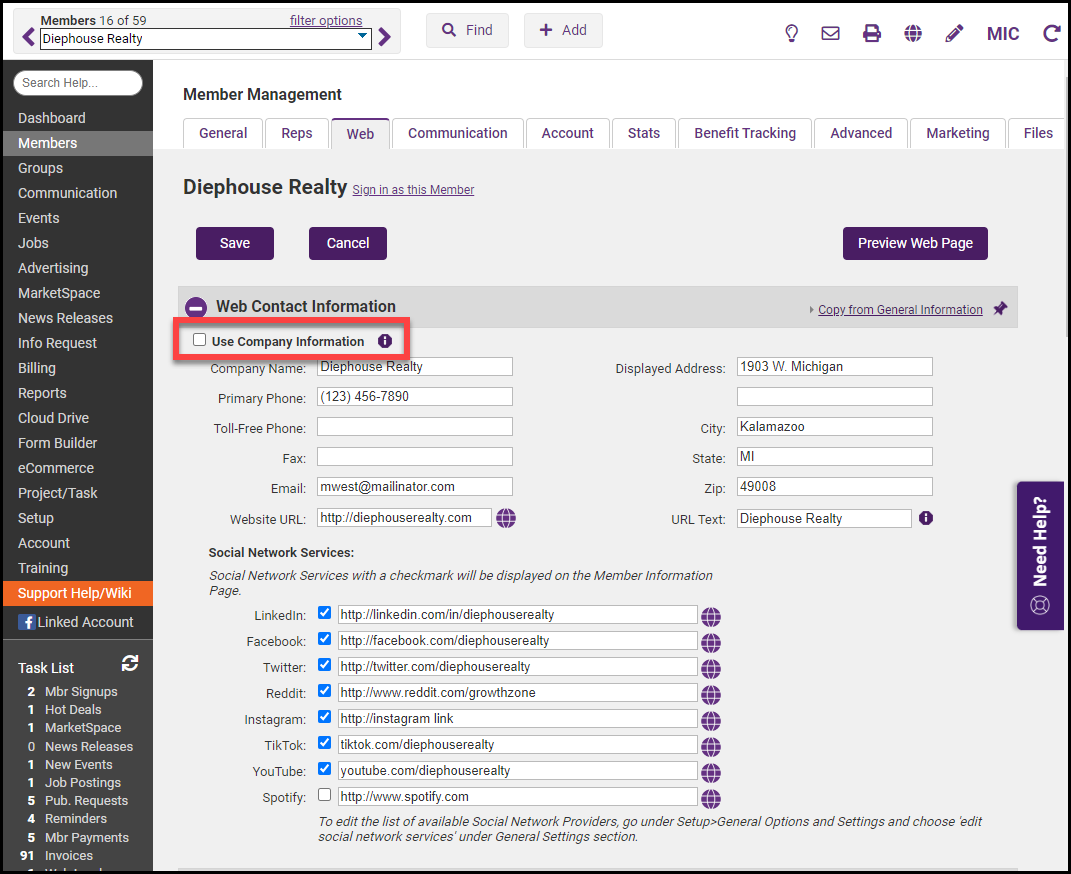Click info icon beside URL Text field
This screenshot has width=1071, height=874.
pos(926,518)
